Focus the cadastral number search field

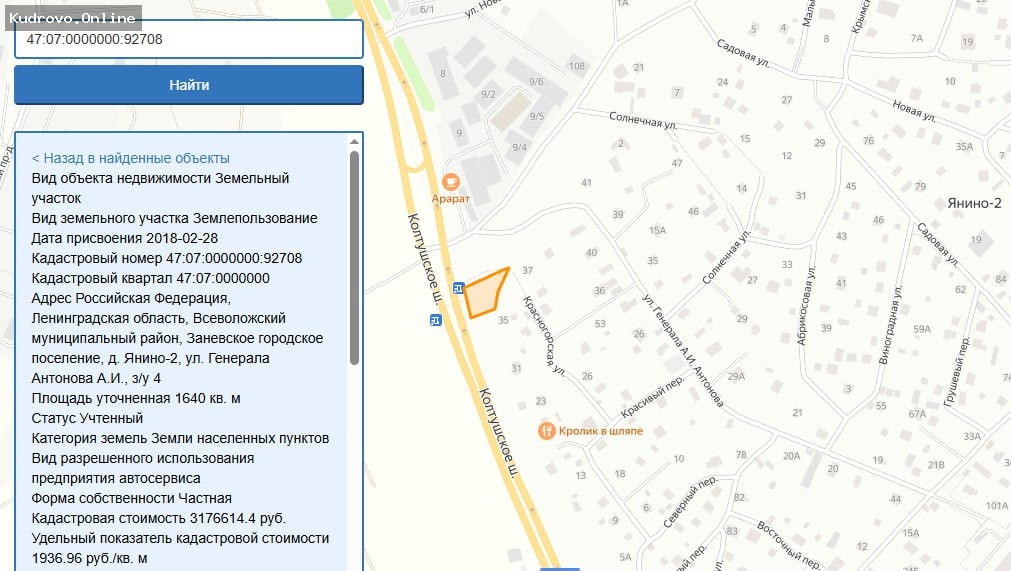point(189,39)
